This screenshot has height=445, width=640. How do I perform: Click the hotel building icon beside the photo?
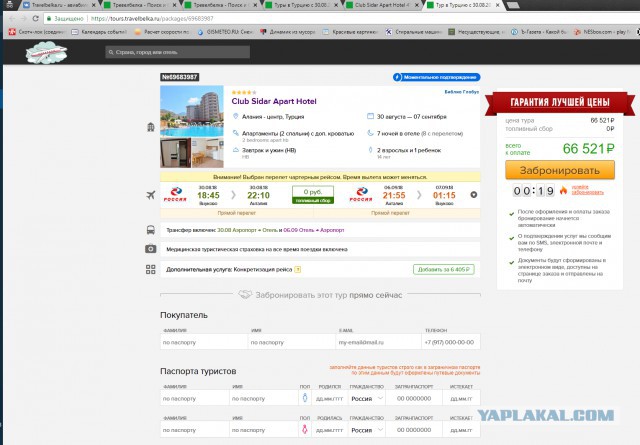pyautogui.click(x=151, y=127)
